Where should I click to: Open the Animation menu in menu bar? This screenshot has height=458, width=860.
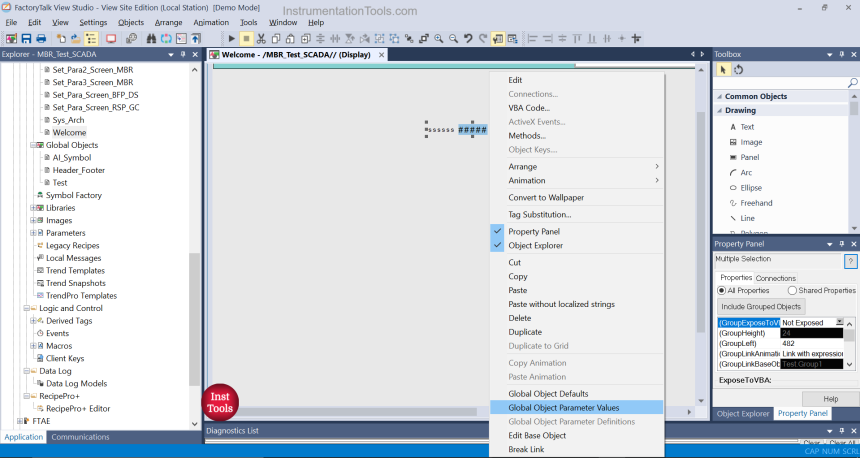pyautogui.click(x=211, y=22)
